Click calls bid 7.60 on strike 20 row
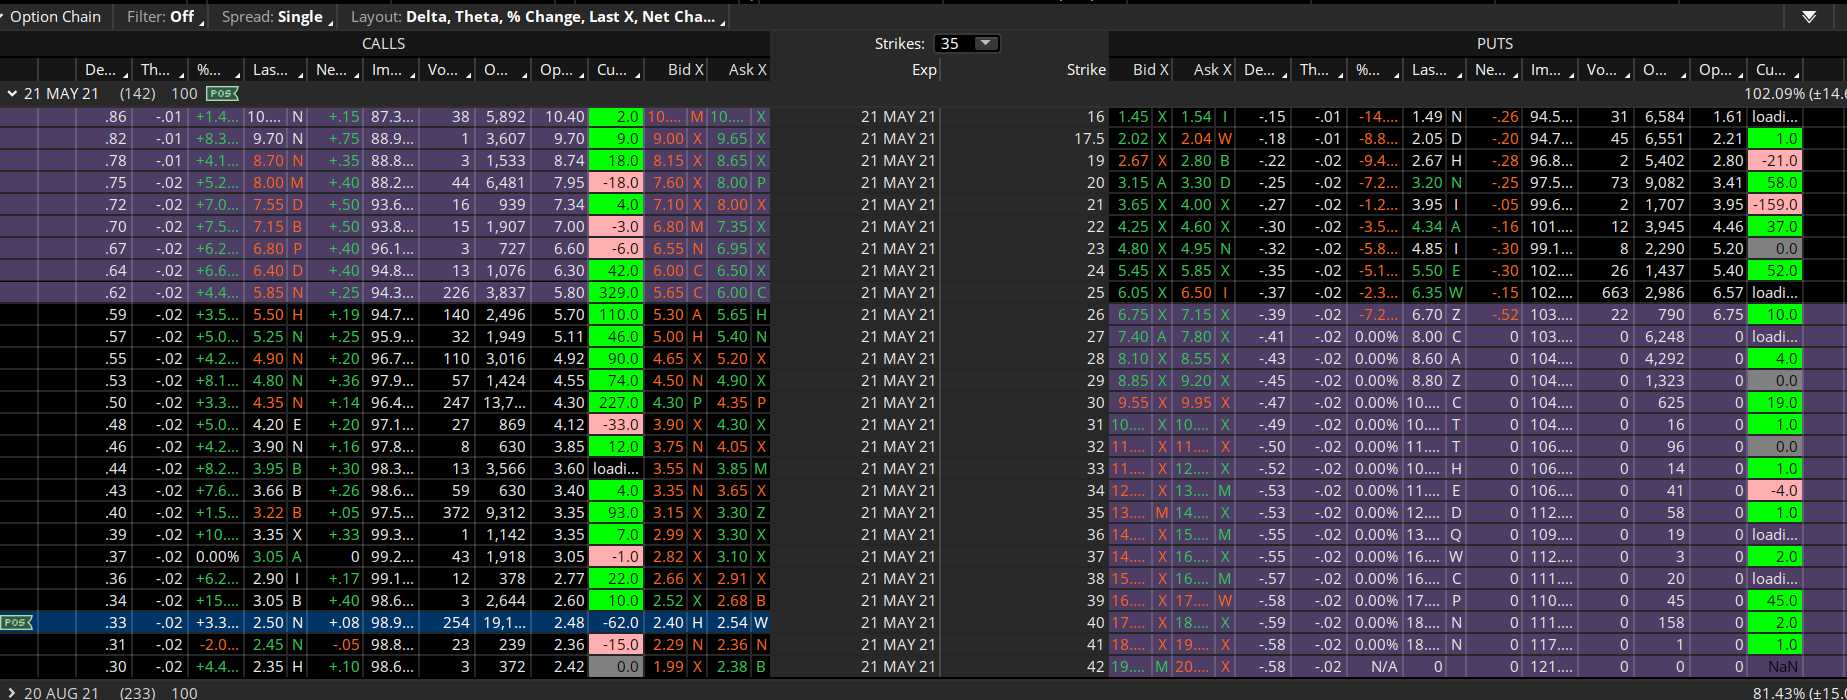This screenshot has height=700, width=1847. coord(669,183)
